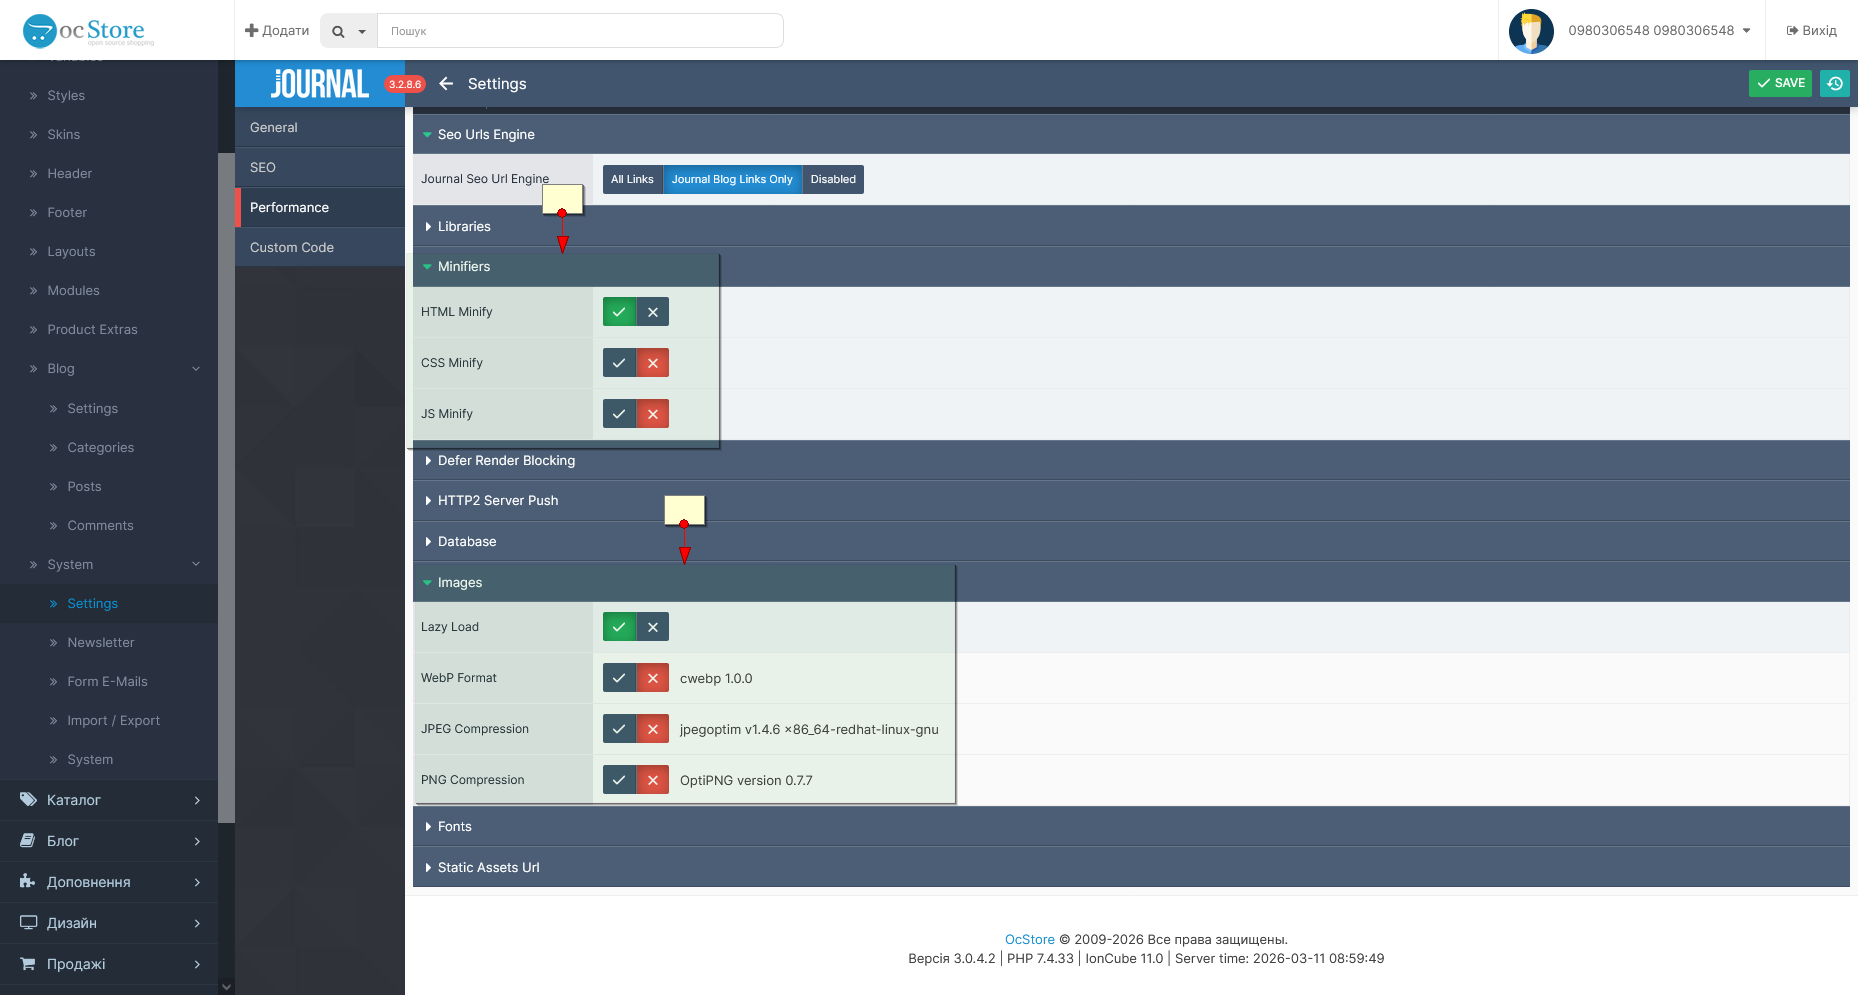
Task: Open Styles in the Journal menu
Action: coord(66,96)
